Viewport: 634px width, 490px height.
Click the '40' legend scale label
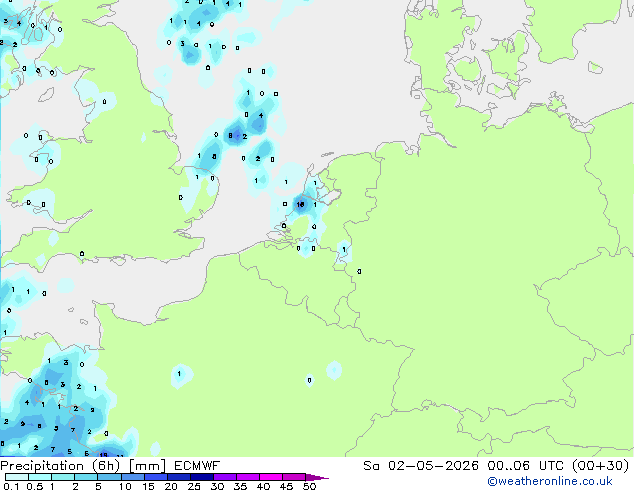[x=263, y=486]
